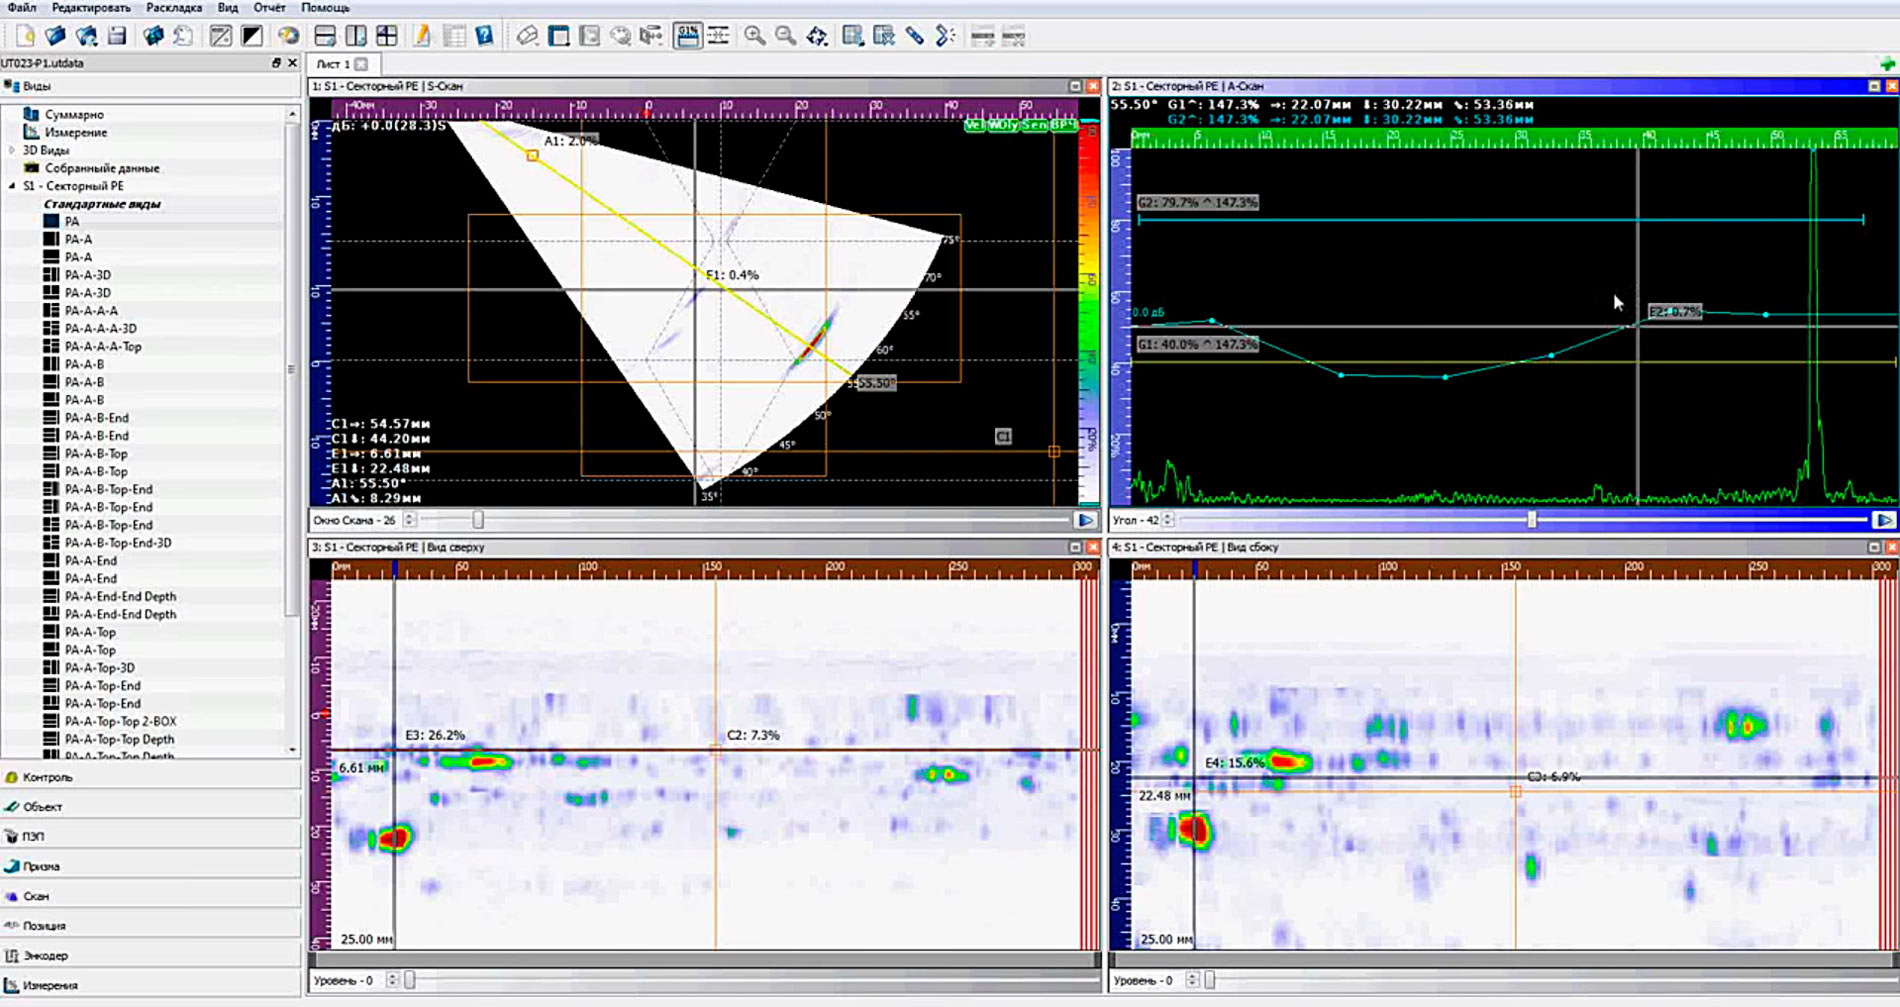Click the Zoom Out magnifier icon

(x=786, y=36)
